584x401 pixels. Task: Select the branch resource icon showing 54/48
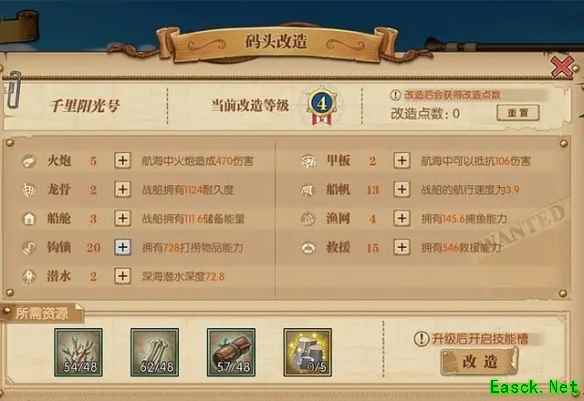pos(79,352)
